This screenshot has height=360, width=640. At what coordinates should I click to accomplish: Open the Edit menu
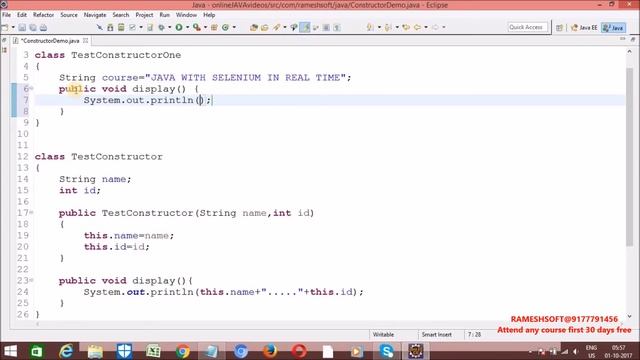point(22,15)
